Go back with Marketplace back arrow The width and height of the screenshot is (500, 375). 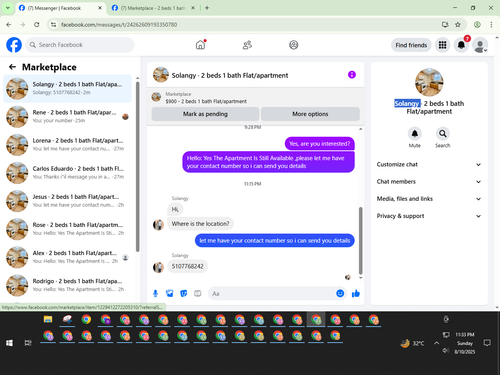(x=12, y=67)
